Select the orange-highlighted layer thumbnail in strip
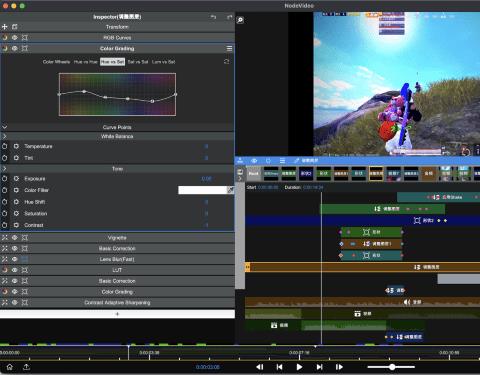This screenshot has width=480, height=375. coord(376,173)
